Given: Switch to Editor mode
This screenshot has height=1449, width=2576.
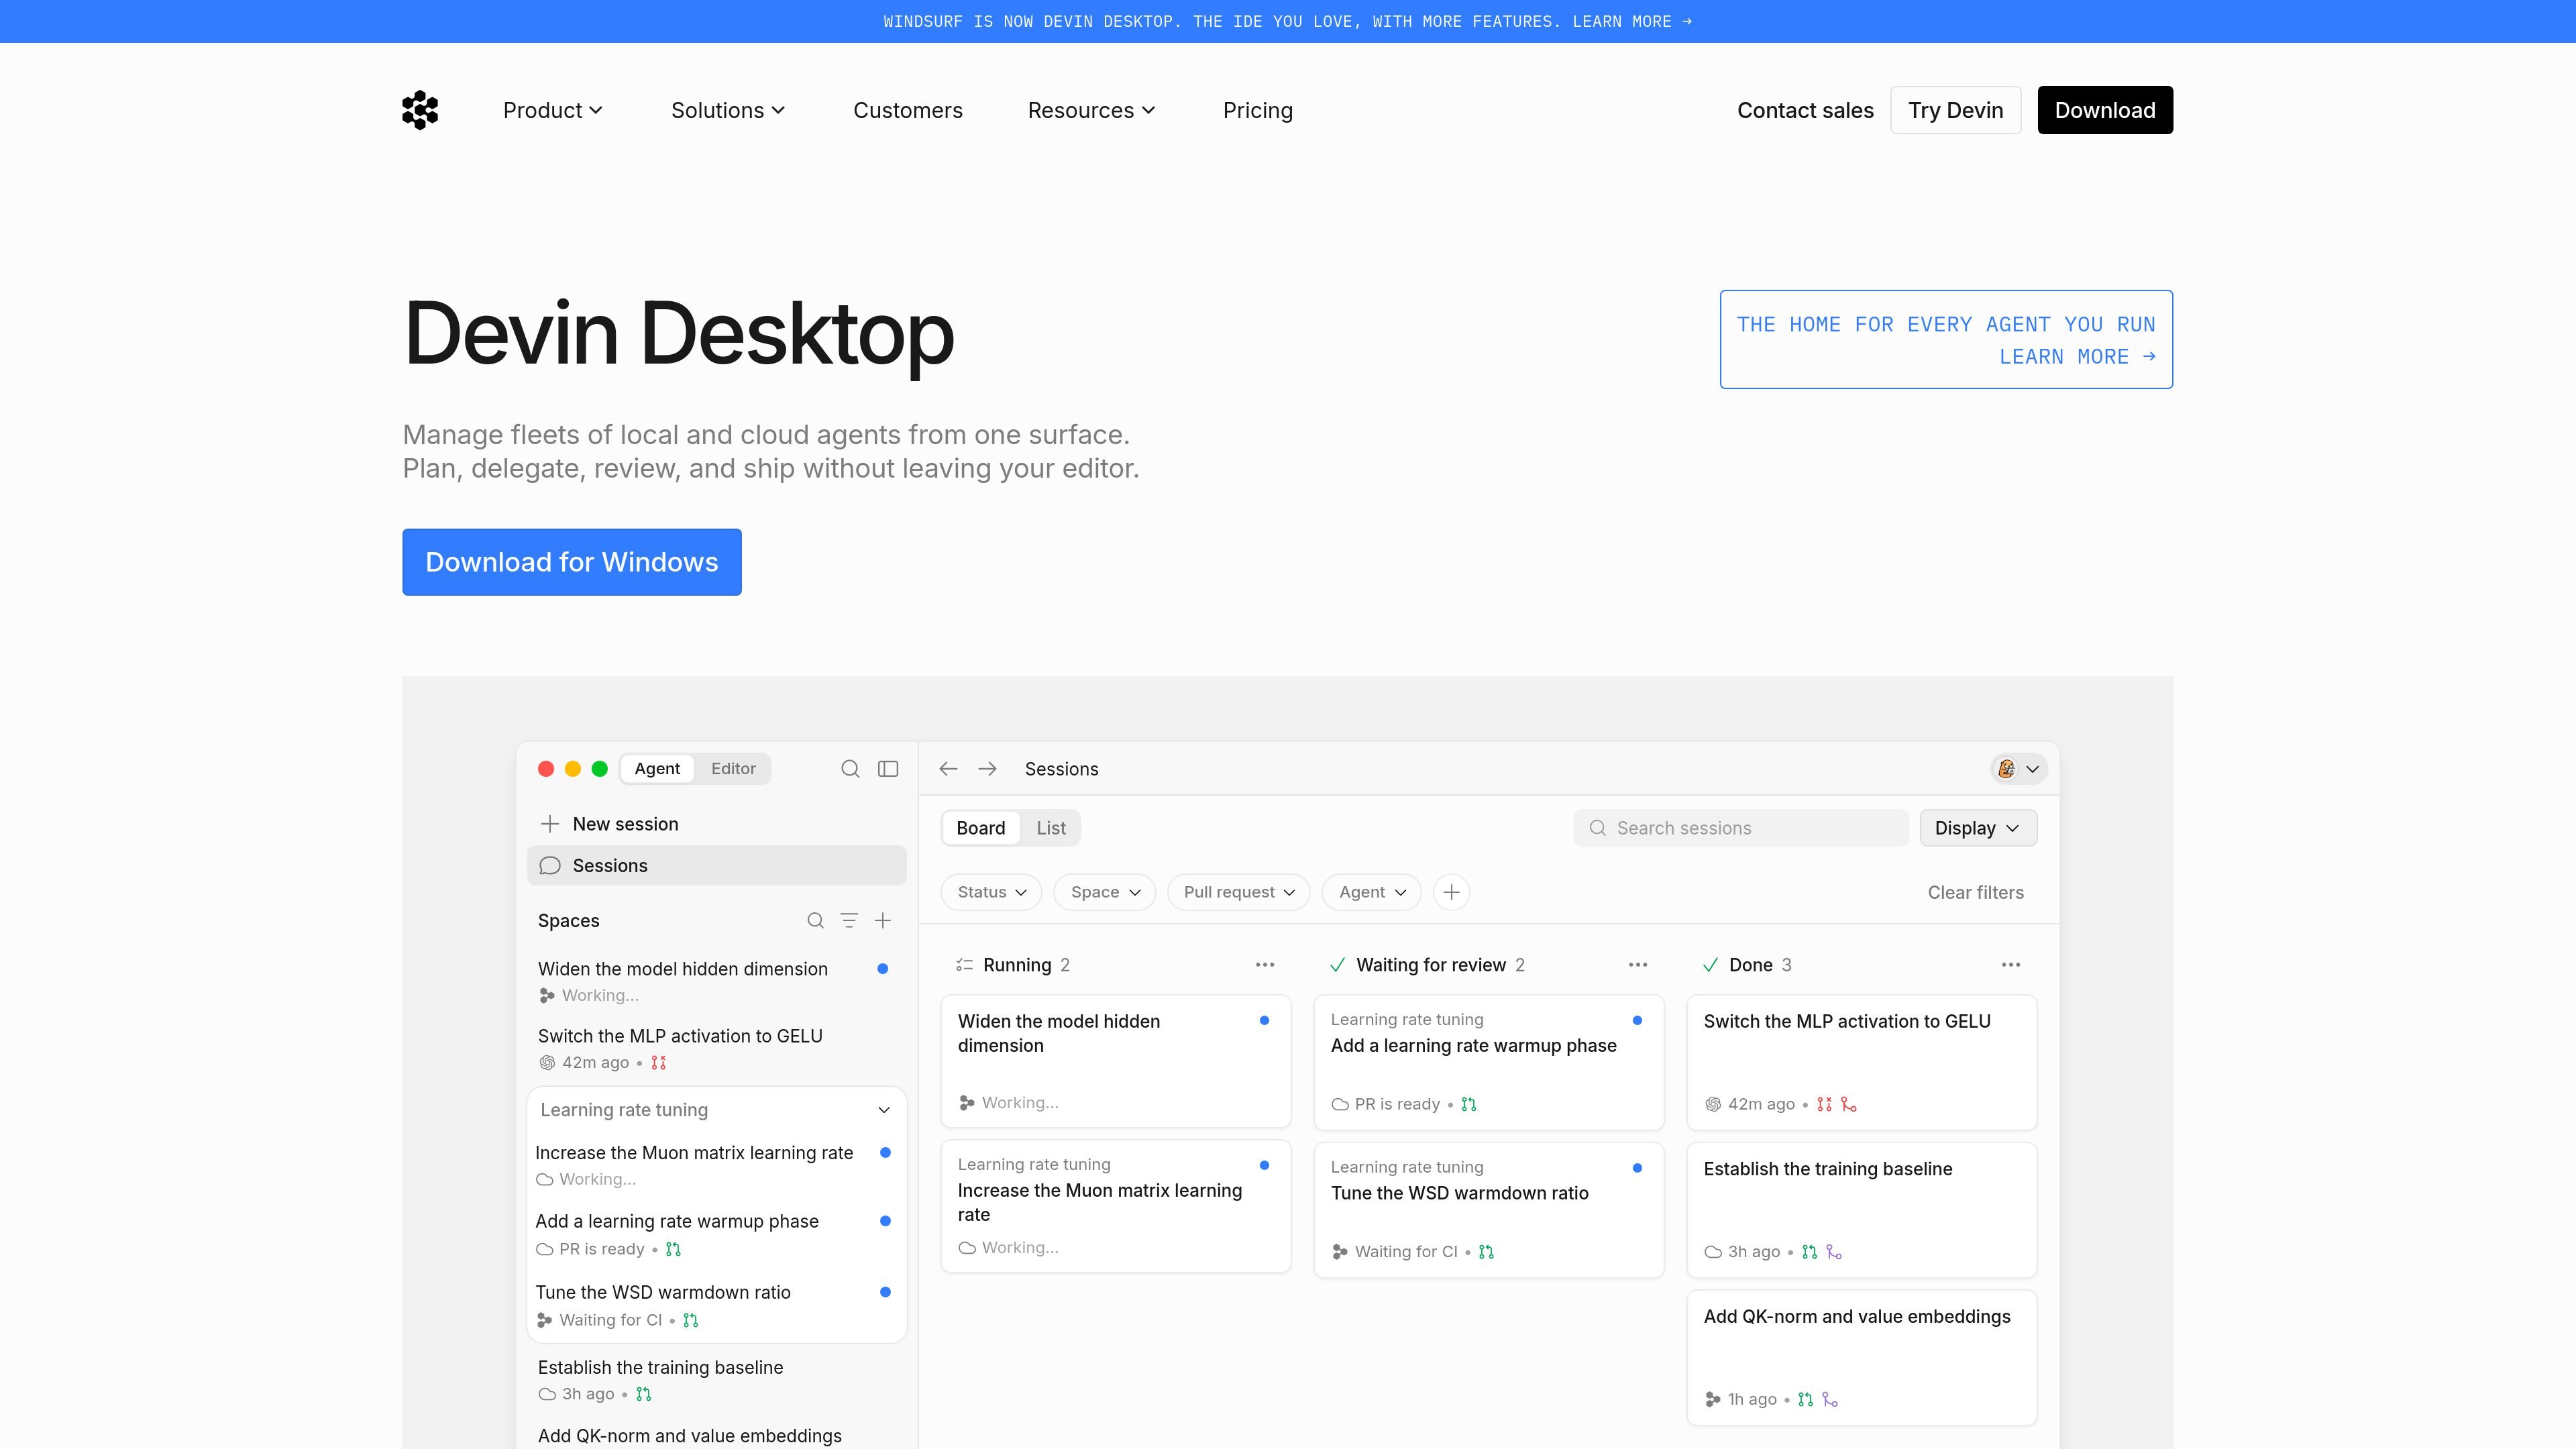Looking at the screenshot, I should pyautogui.click(x=733, y=768).
